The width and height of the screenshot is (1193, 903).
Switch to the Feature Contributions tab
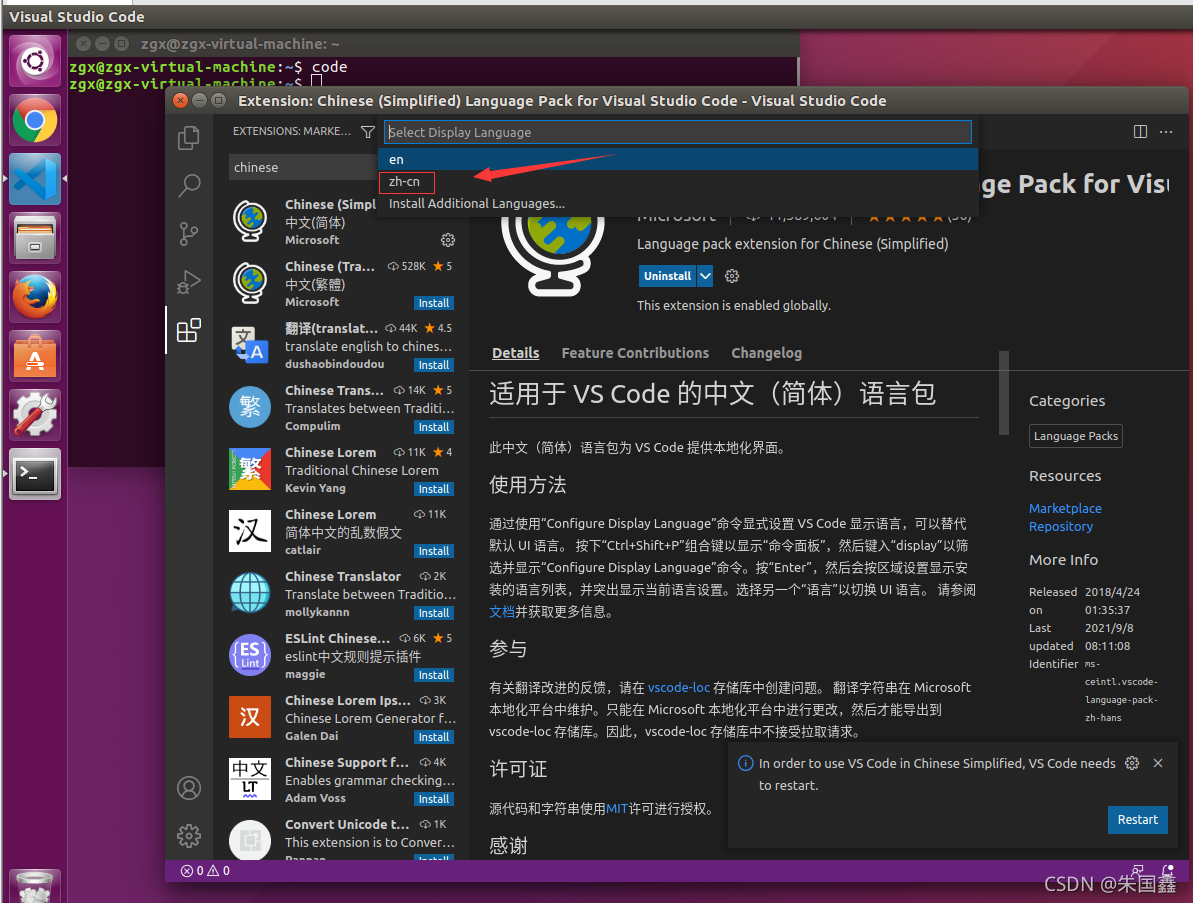click(x=635, y=353)
